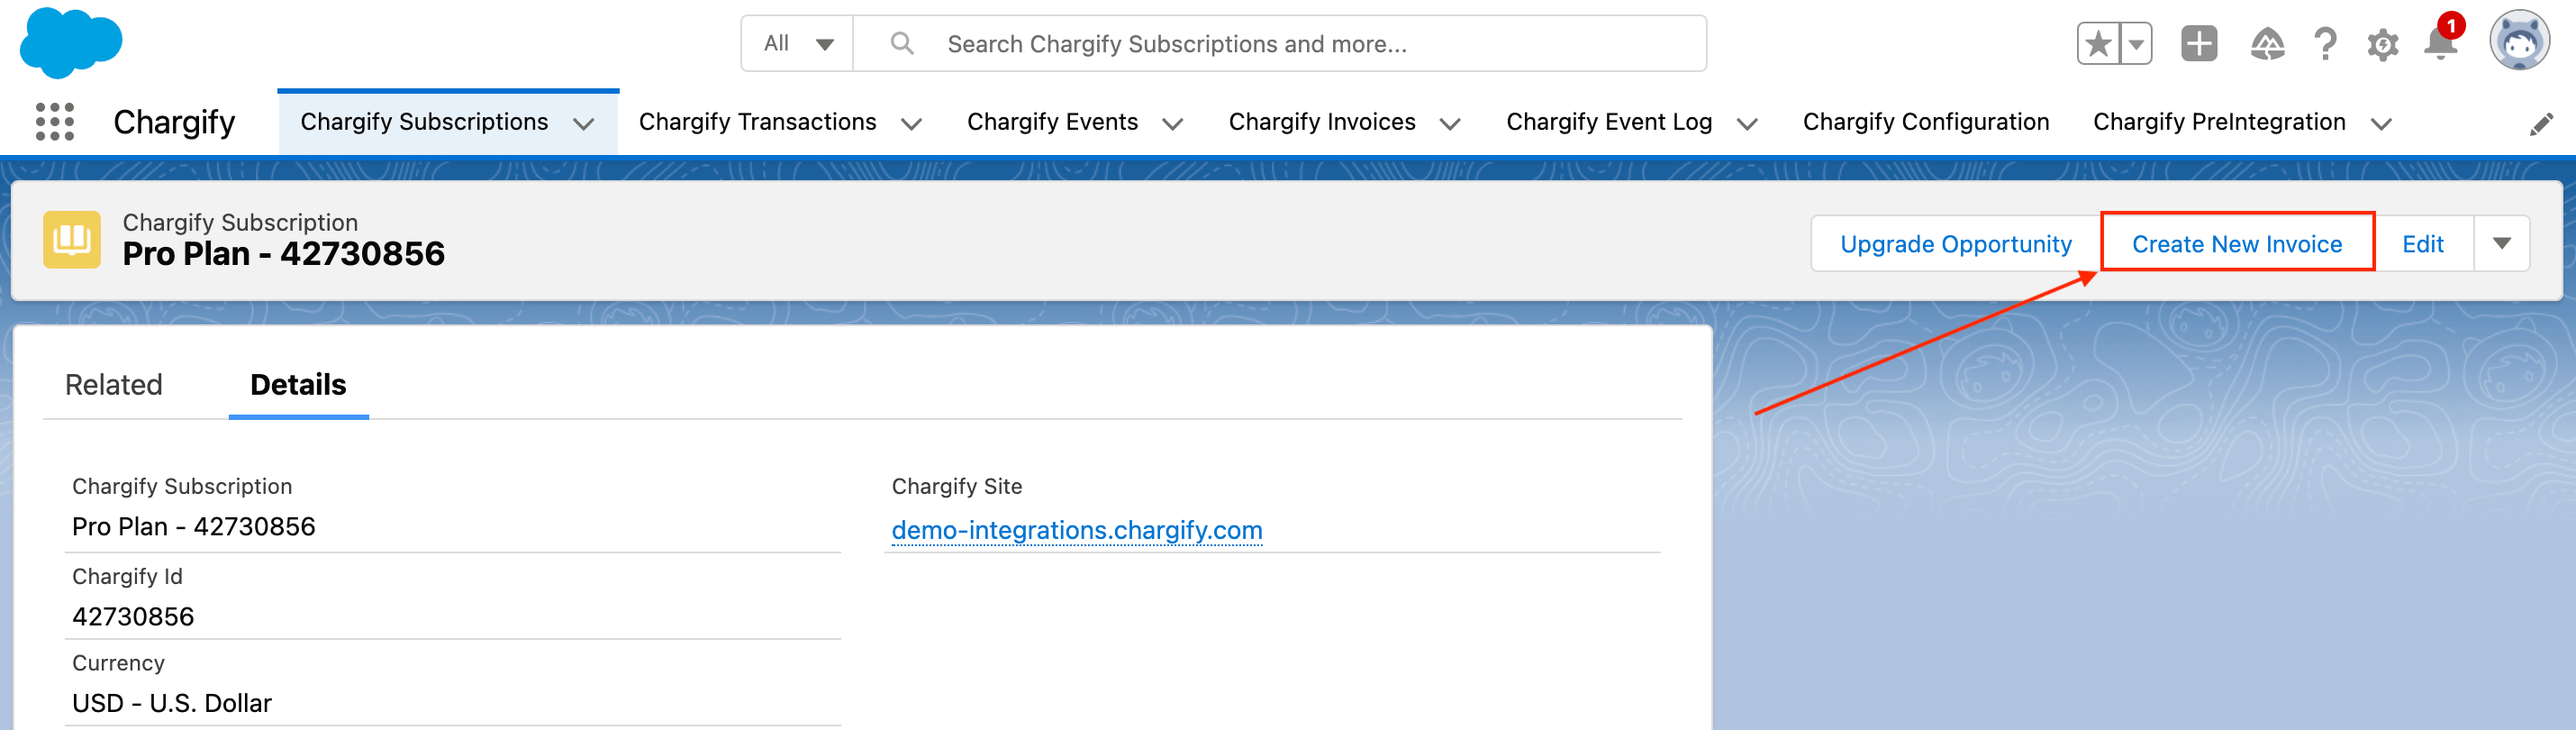Click the Favorites star icon
This screenshot has height=730, width=2576.
click(2098, 44)
